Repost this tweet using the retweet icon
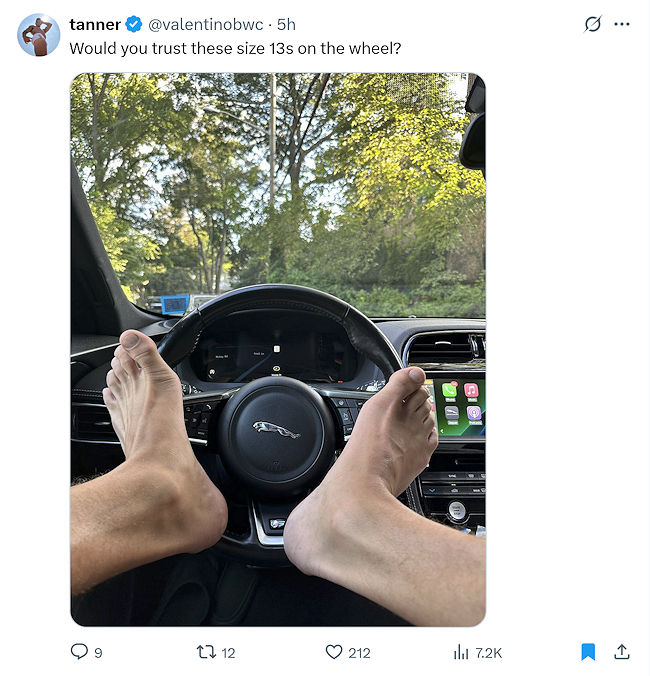The height and width of the screenshot is (676, 650). (206, 652)
